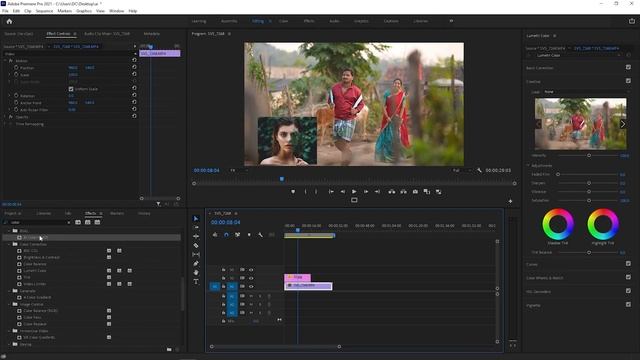Toggle Creative section checkbox in Lumetri
640x360 pixels.
(x=628, y=81)
